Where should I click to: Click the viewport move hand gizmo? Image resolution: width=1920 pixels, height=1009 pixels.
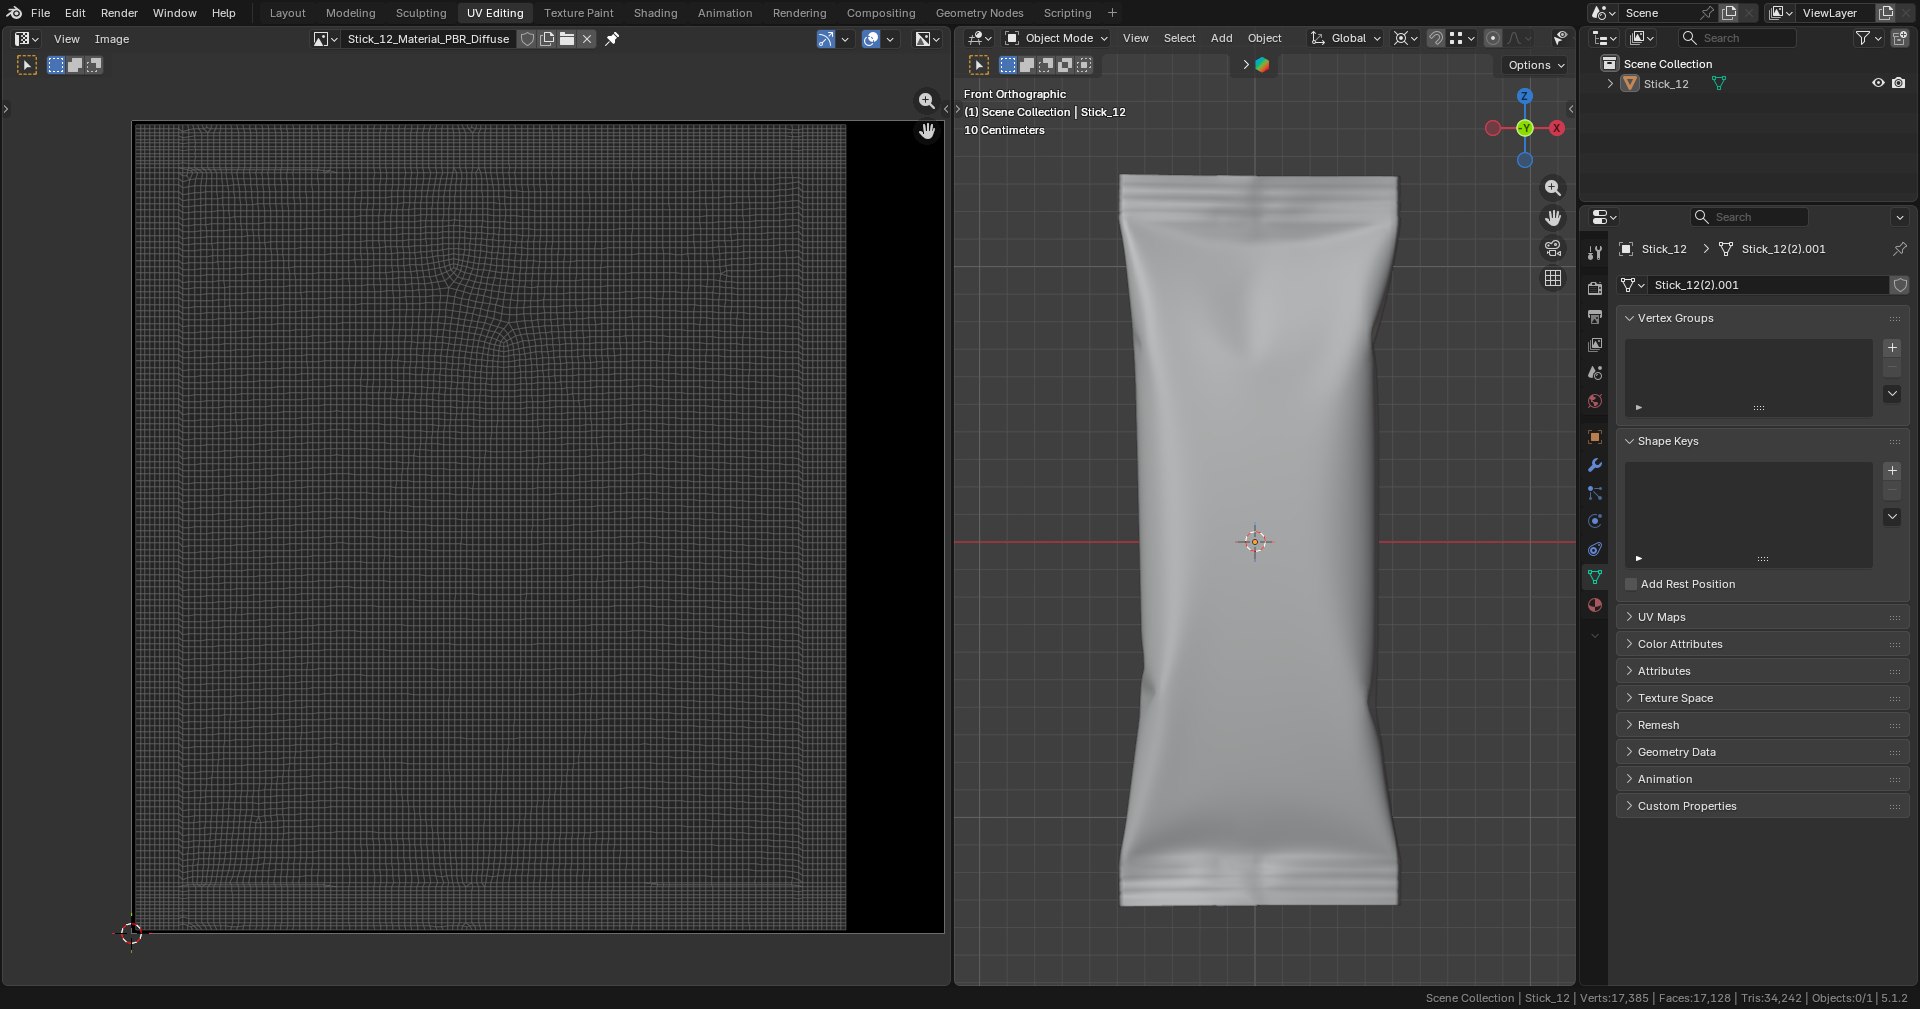[1552, 218]
